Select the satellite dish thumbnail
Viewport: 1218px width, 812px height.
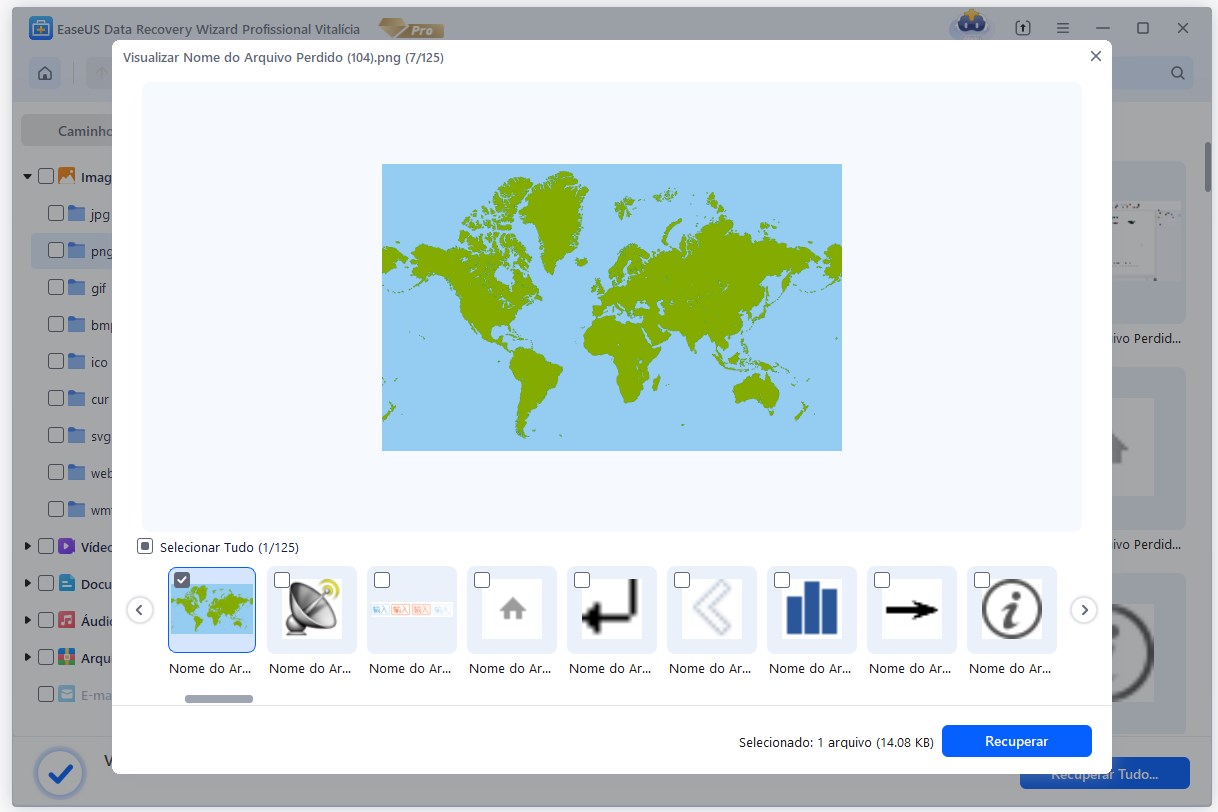pos(312,609)
